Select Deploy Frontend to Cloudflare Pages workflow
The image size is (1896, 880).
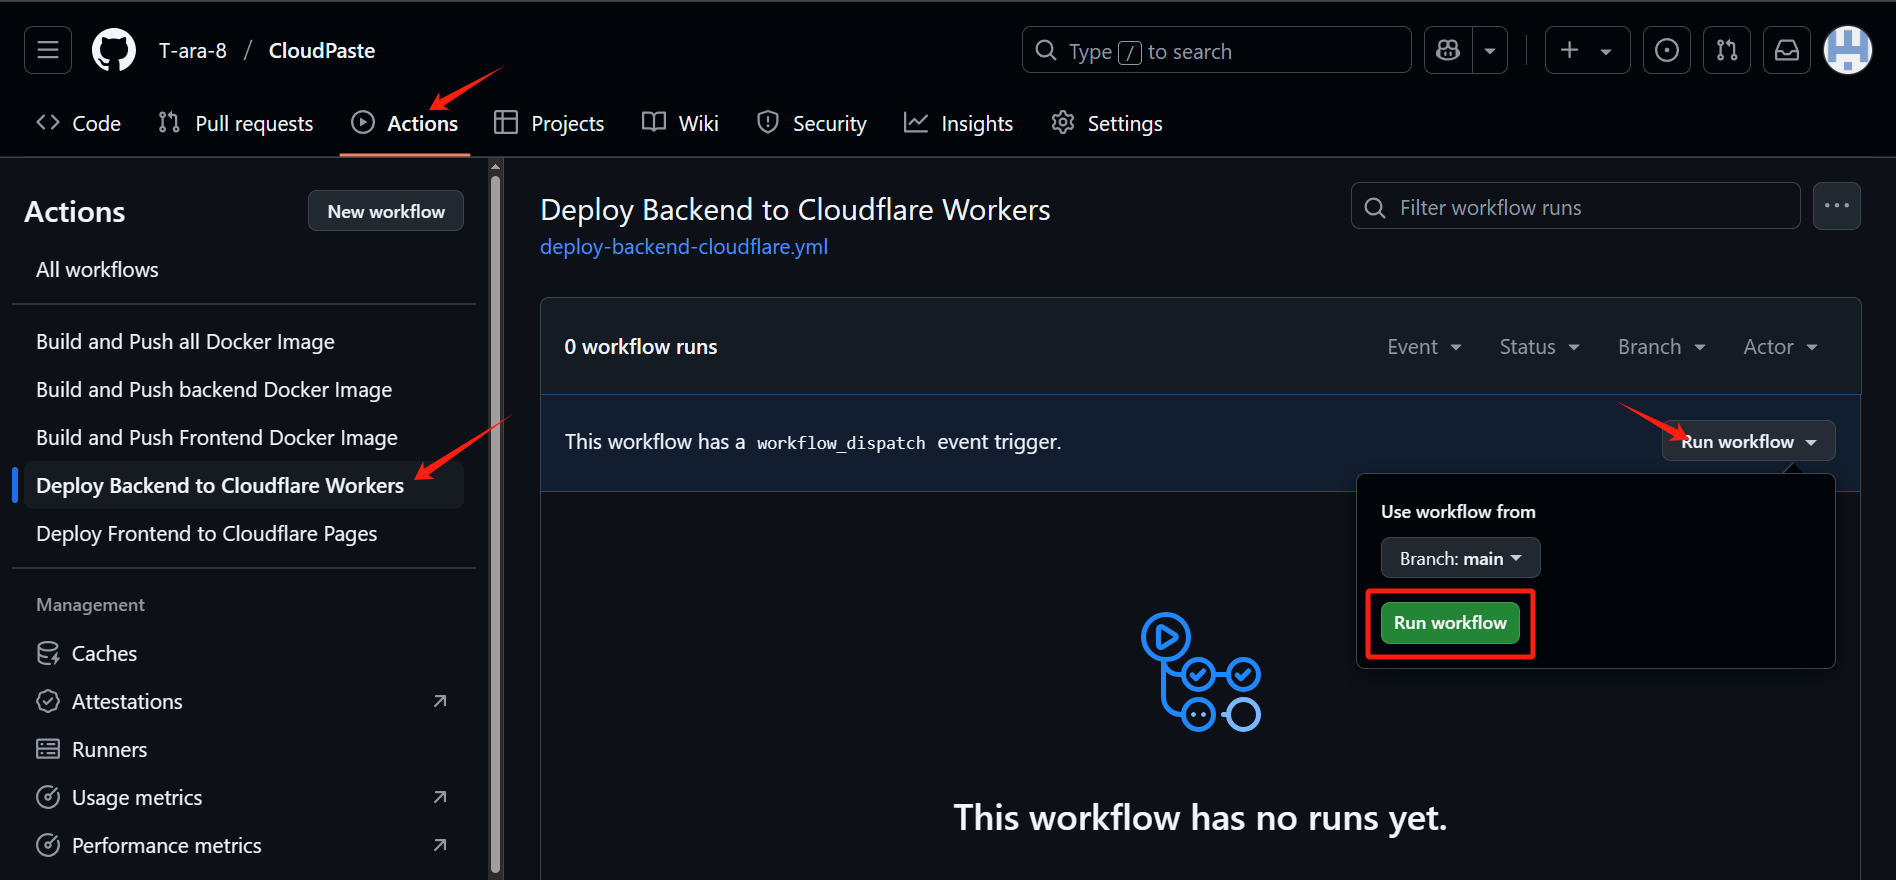(x=207, y=534)
